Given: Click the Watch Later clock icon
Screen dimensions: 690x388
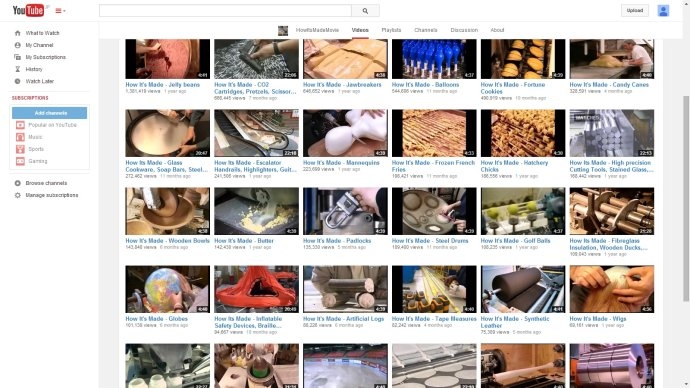Looking at the screenshot, I should tap(18, 81).
